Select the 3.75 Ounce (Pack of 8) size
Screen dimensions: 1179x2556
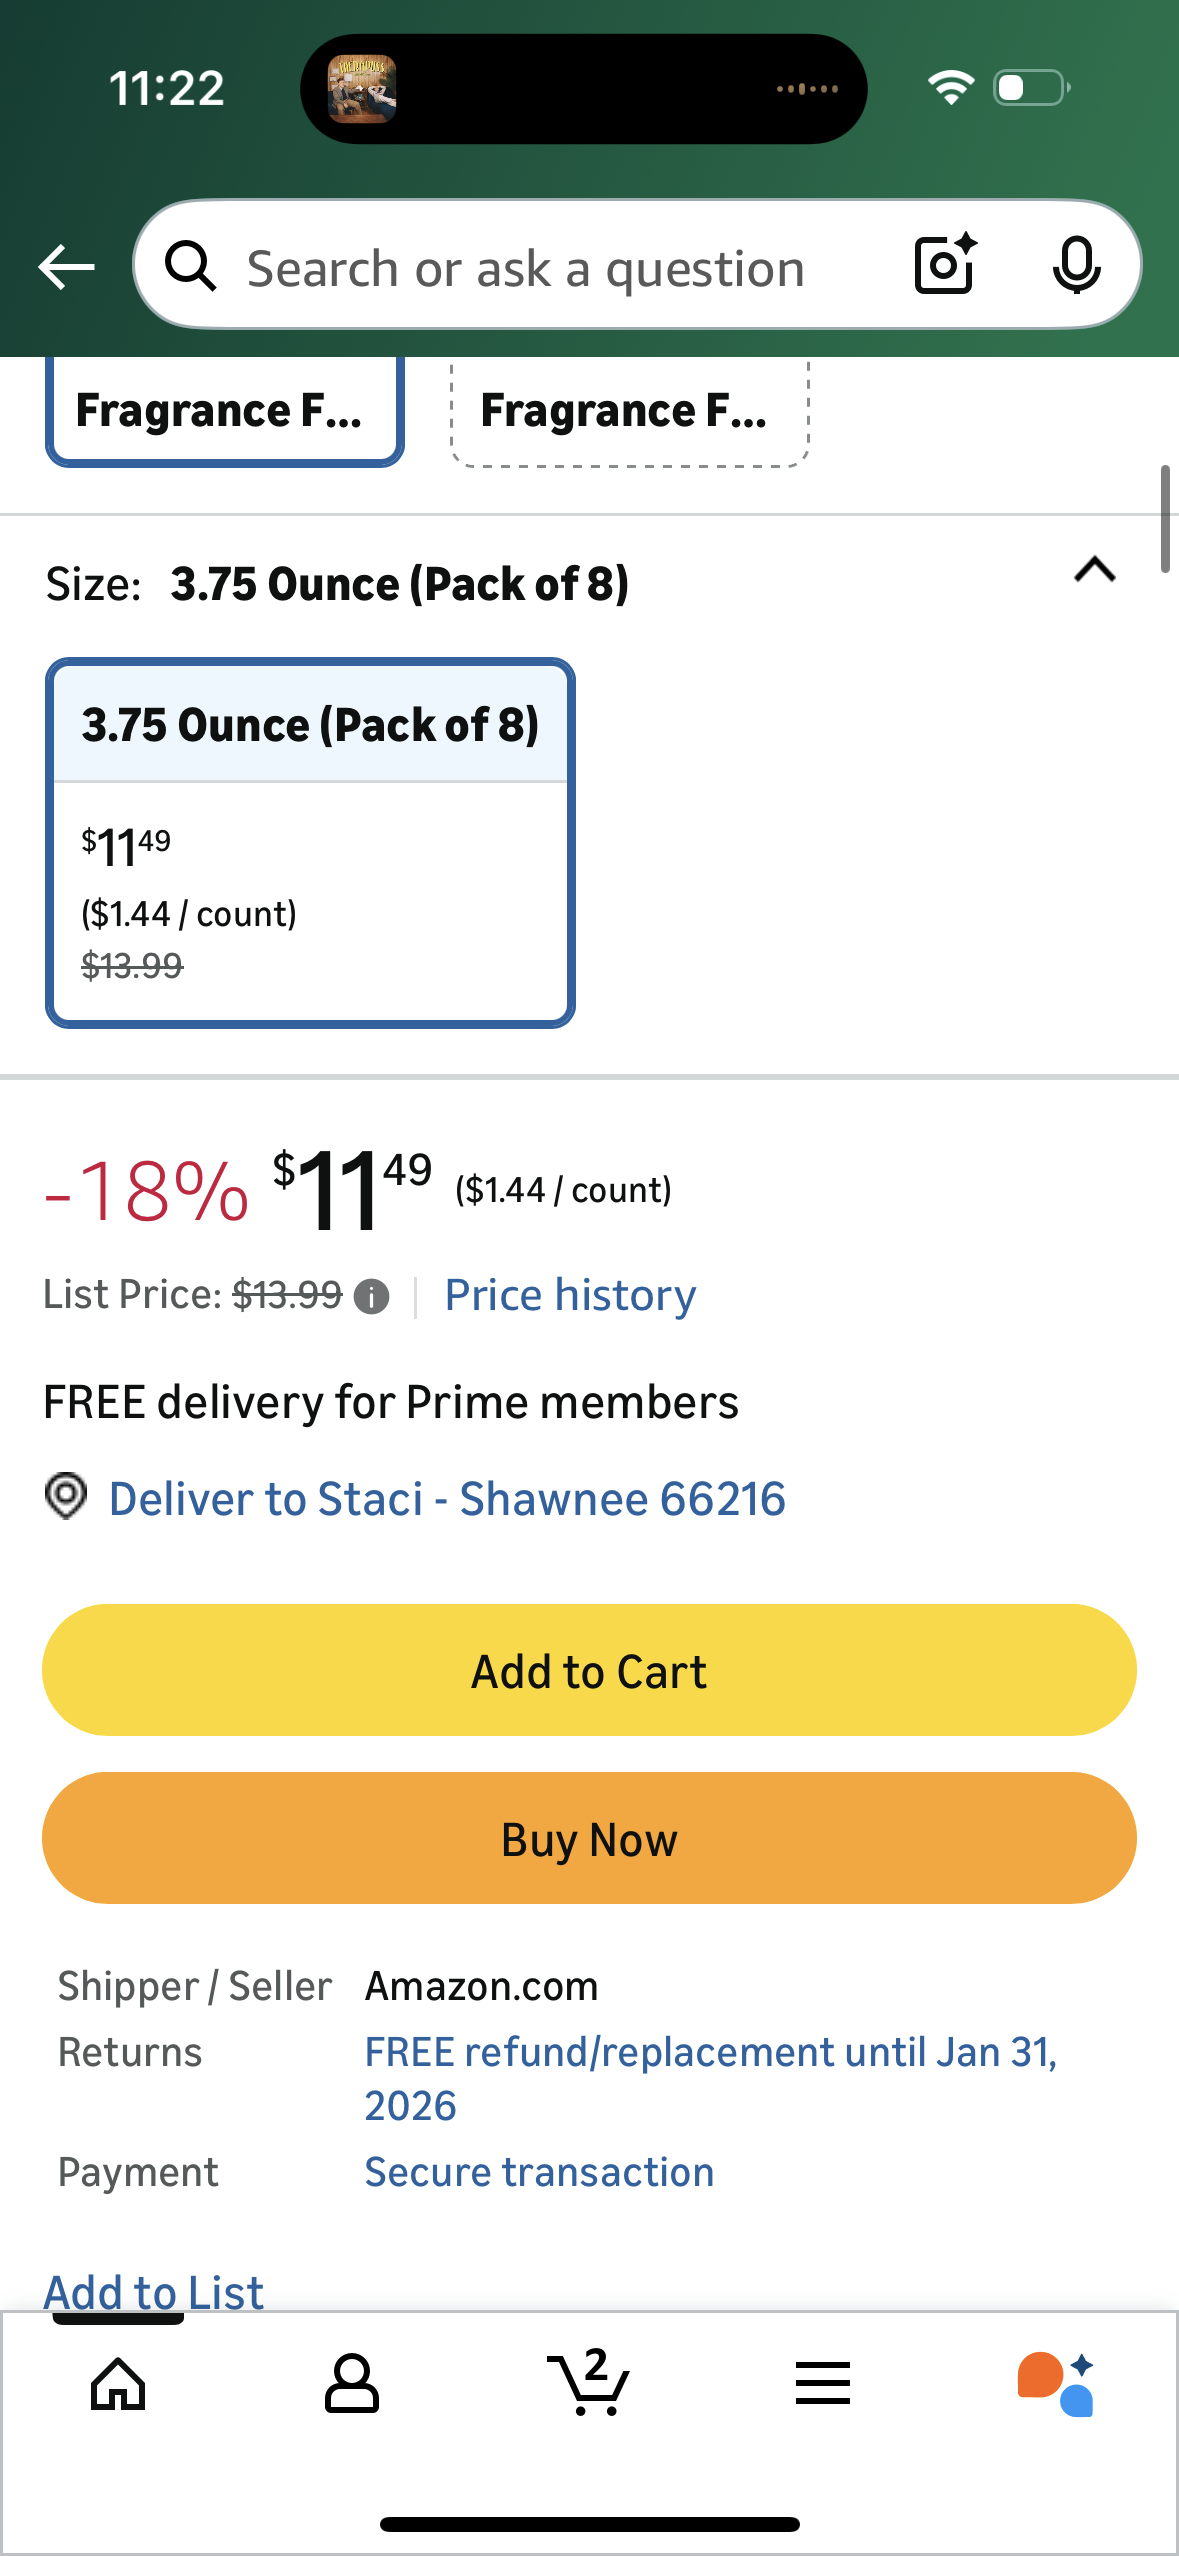pyautogui.click(x=310, y=842)
